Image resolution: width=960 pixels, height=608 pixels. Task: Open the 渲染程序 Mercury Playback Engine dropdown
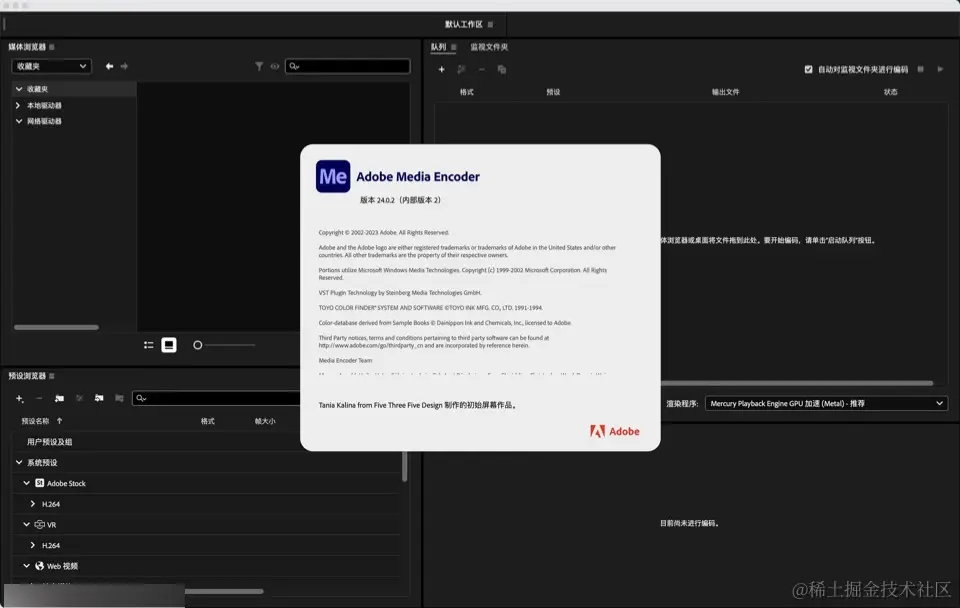827,403
